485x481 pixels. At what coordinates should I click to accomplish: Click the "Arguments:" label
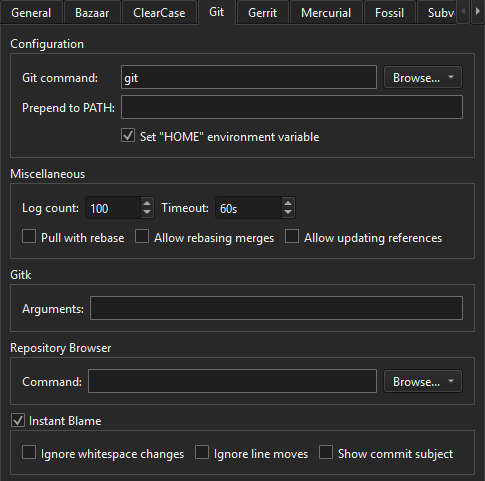pos(53,309)
